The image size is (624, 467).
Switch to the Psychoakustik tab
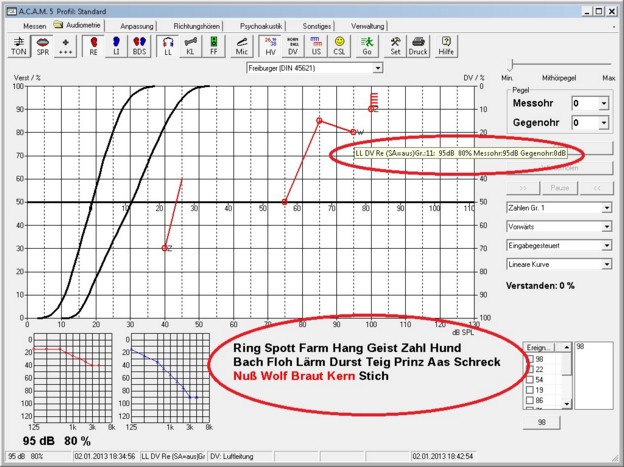coord(261,26)
